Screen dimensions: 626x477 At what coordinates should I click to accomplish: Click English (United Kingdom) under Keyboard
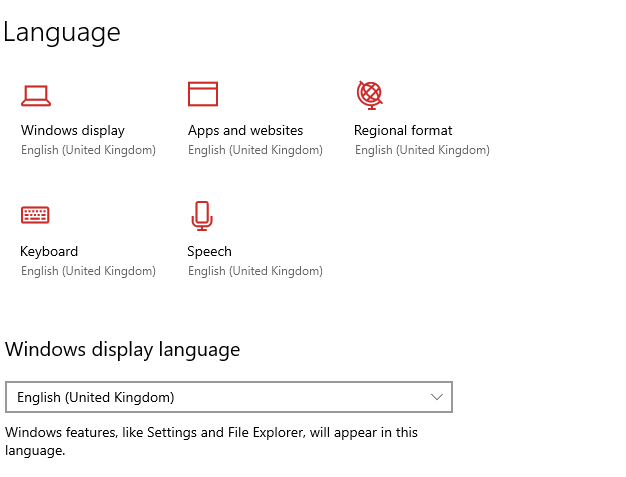[88, 271]
